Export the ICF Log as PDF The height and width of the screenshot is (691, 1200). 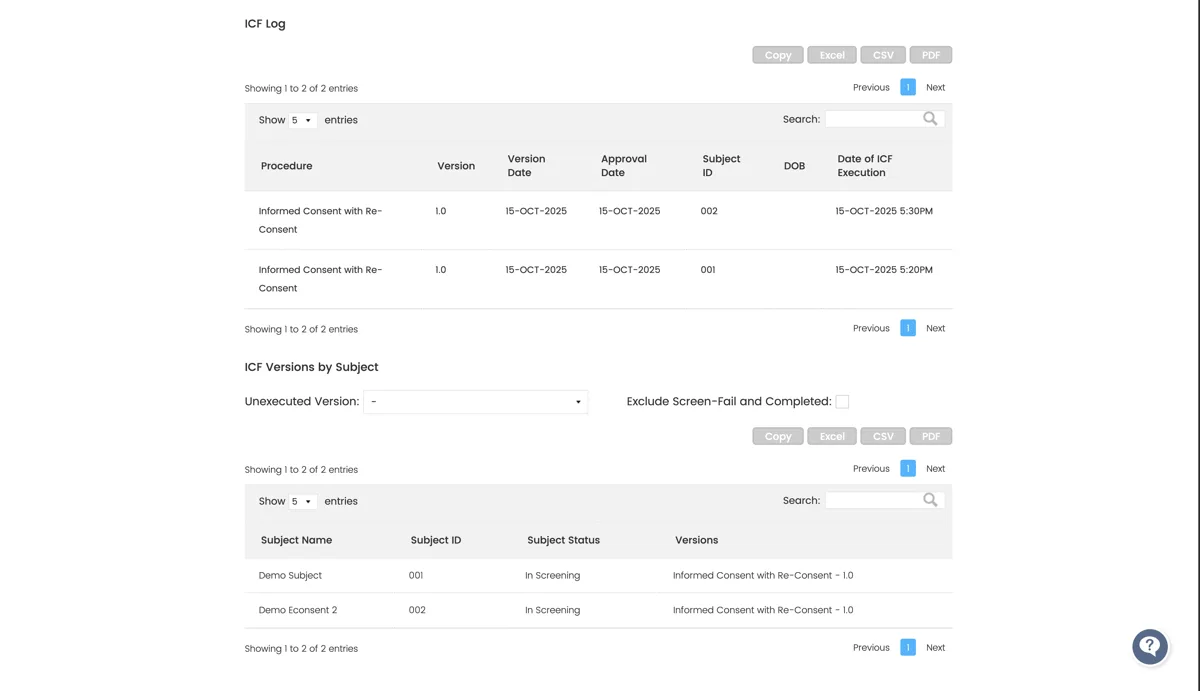pos(930,54)
